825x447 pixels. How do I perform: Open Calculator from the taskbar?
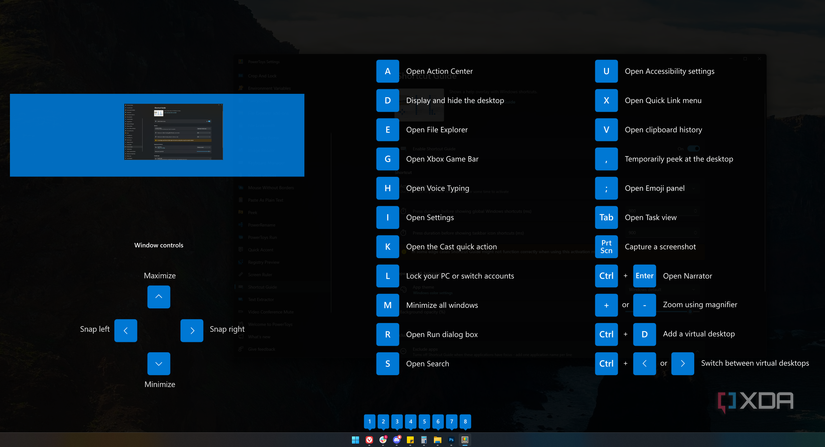(x=424, y=440)
